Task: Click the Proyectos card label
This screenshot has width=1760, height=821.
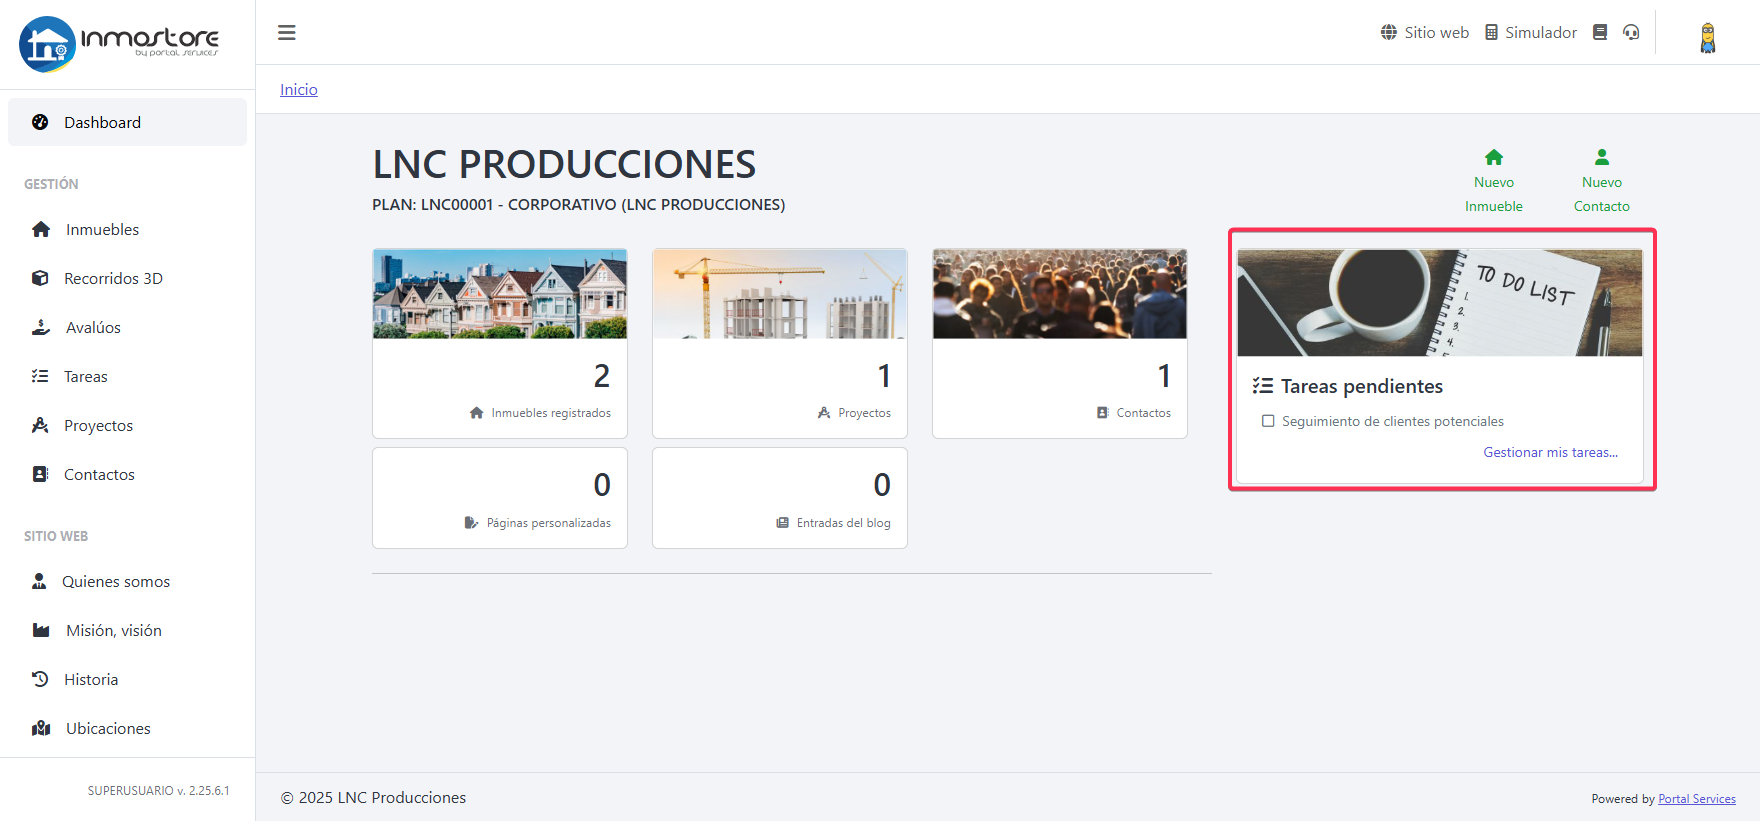Action: click(x=864, y=413)
